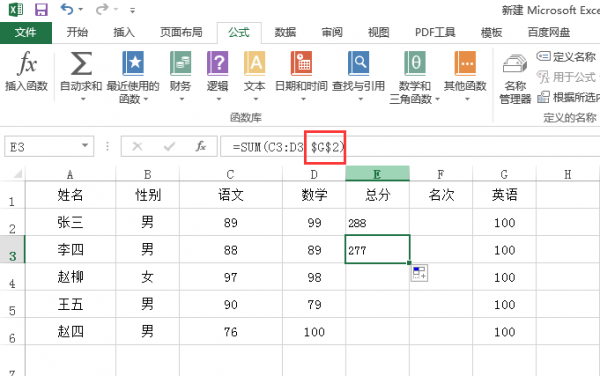600x376 pixels.
Task: Open the Logical (逻辑) functions icon
Action: point(217,63)
